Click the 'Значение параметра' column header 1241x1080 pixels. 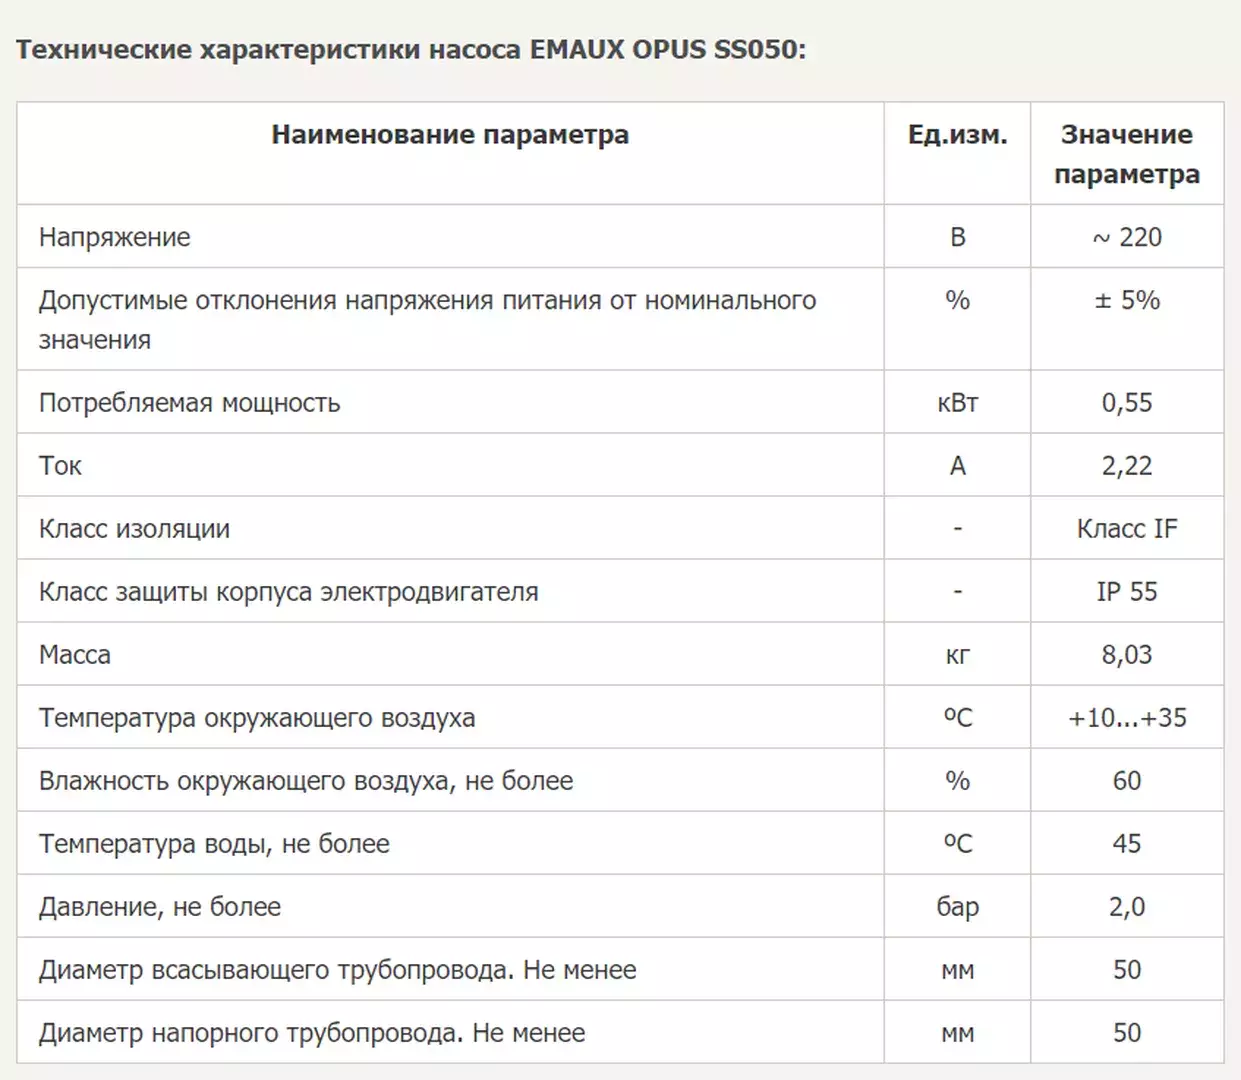pyautogui.click(x=1127, y=154)
